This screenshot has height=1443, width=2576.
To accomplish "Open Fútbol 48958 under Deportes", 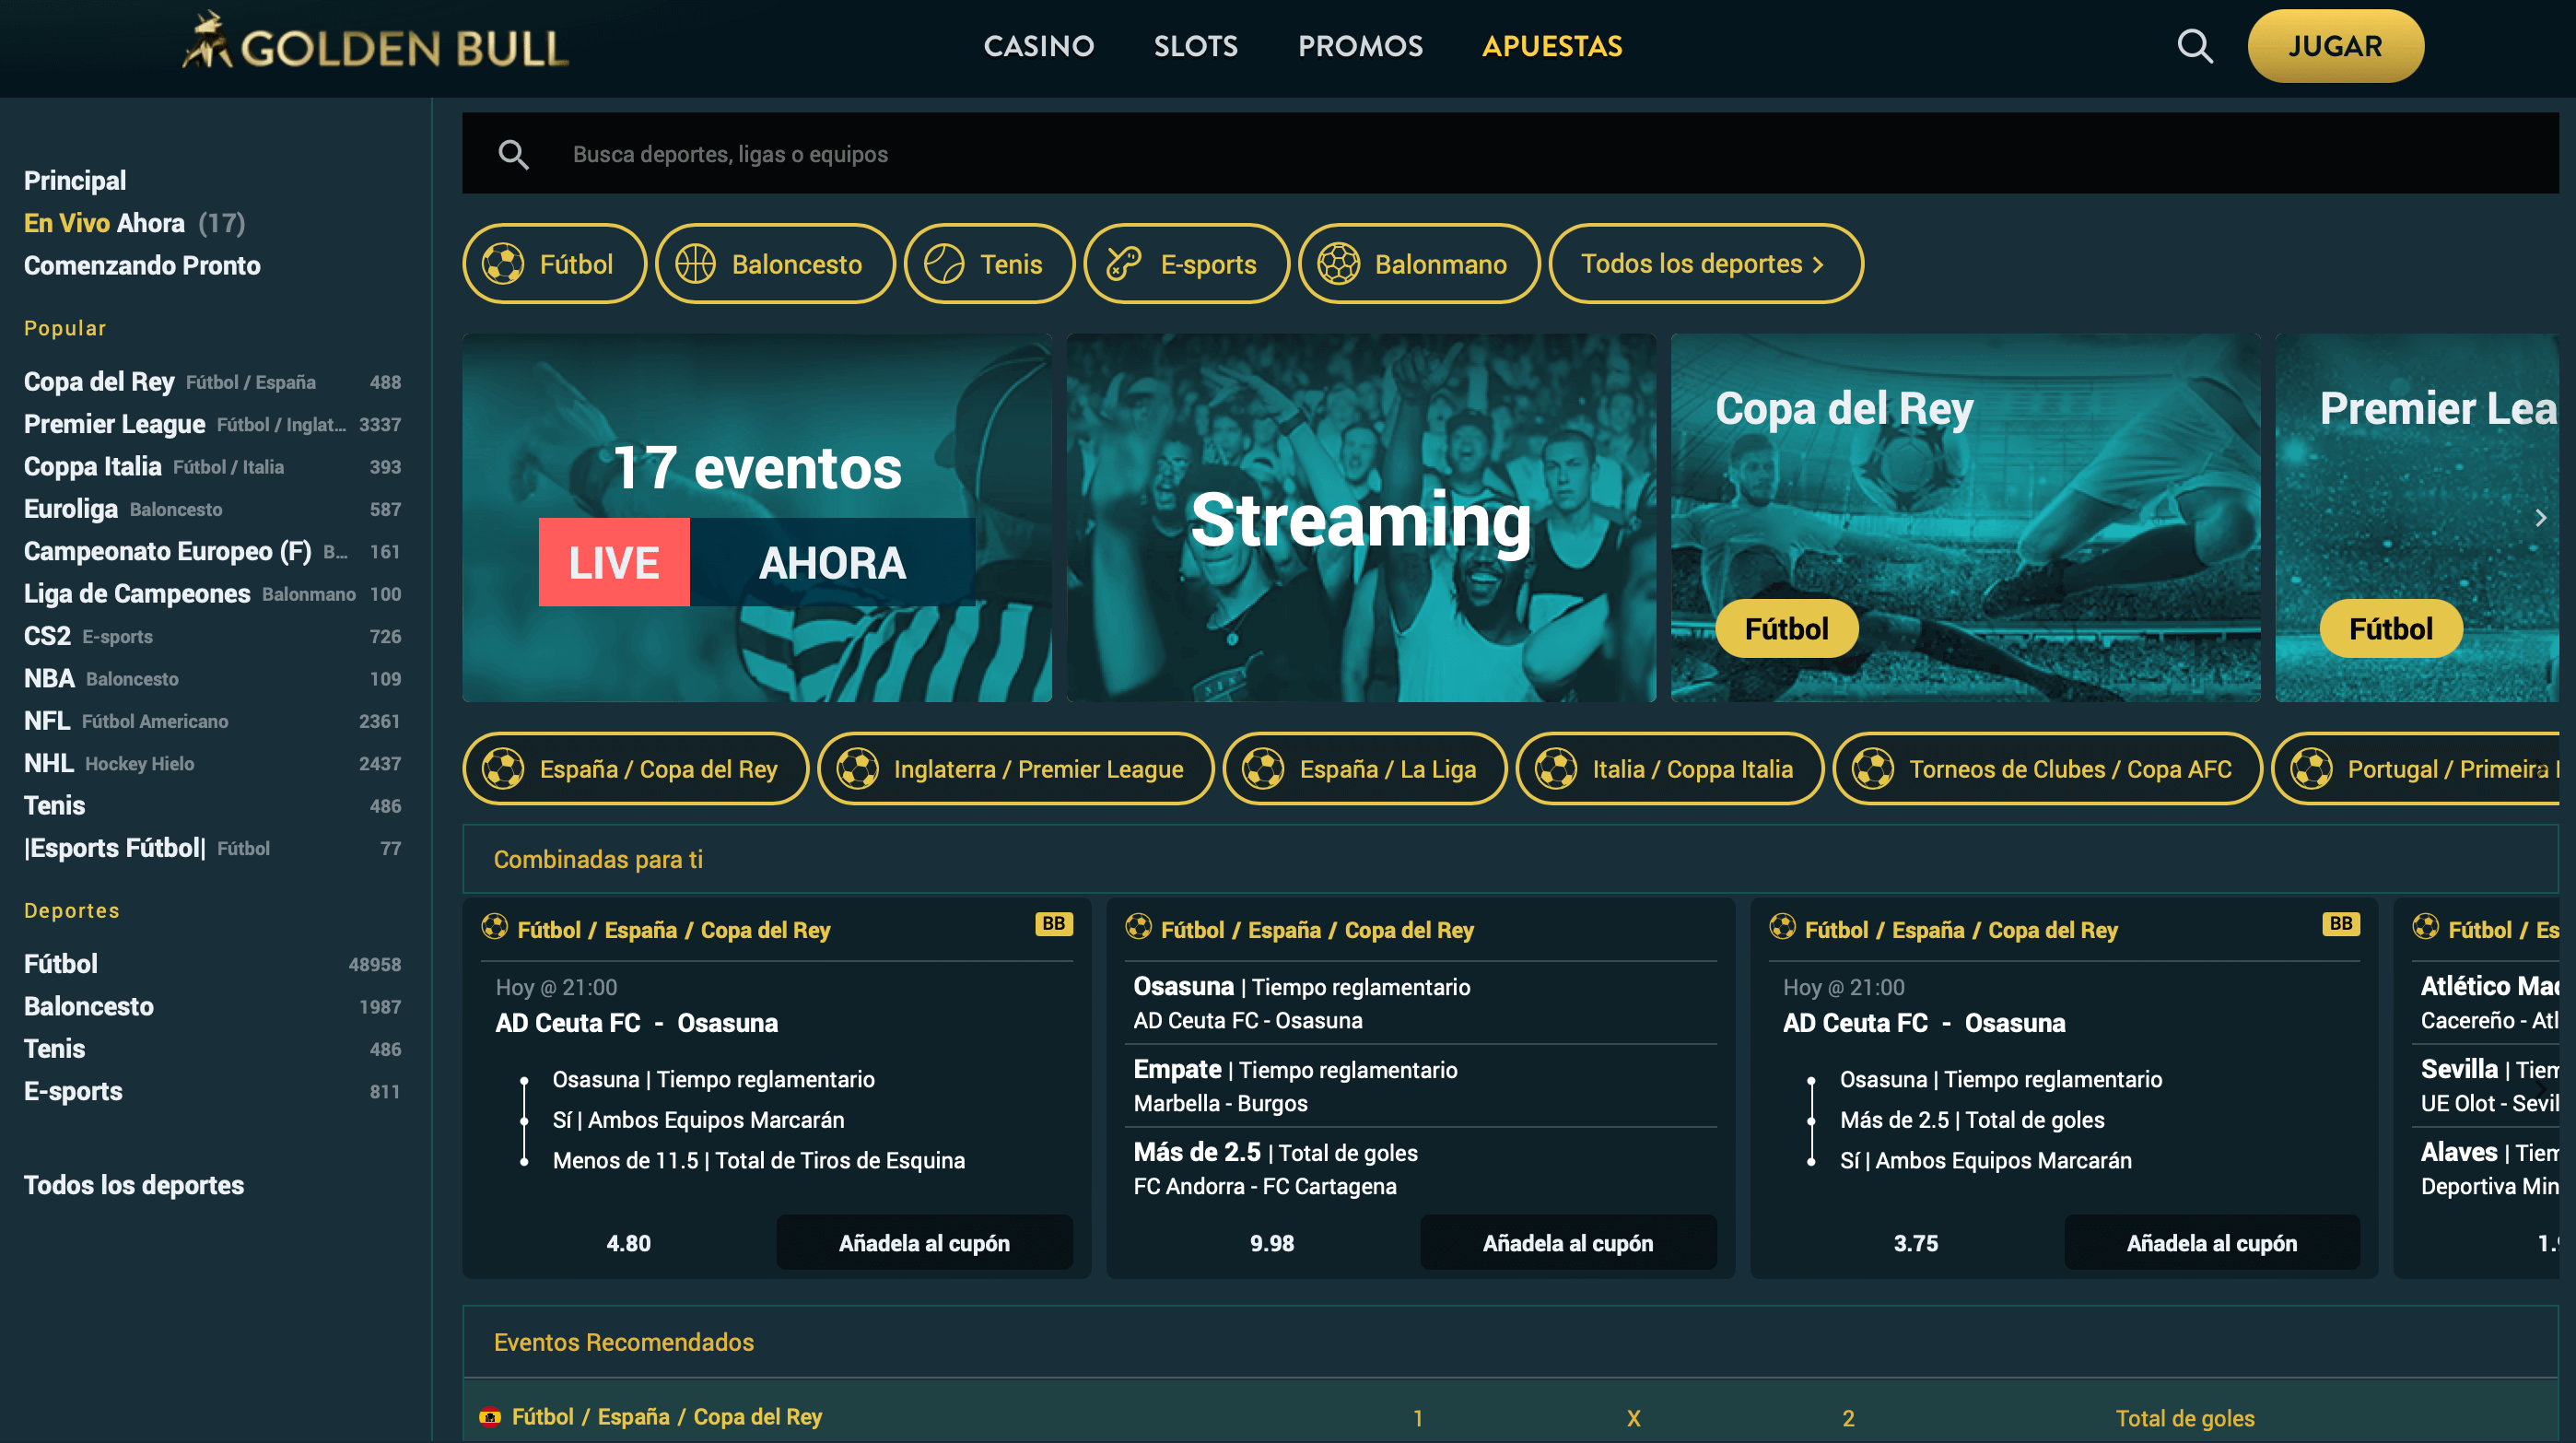I will coord(212,964).
